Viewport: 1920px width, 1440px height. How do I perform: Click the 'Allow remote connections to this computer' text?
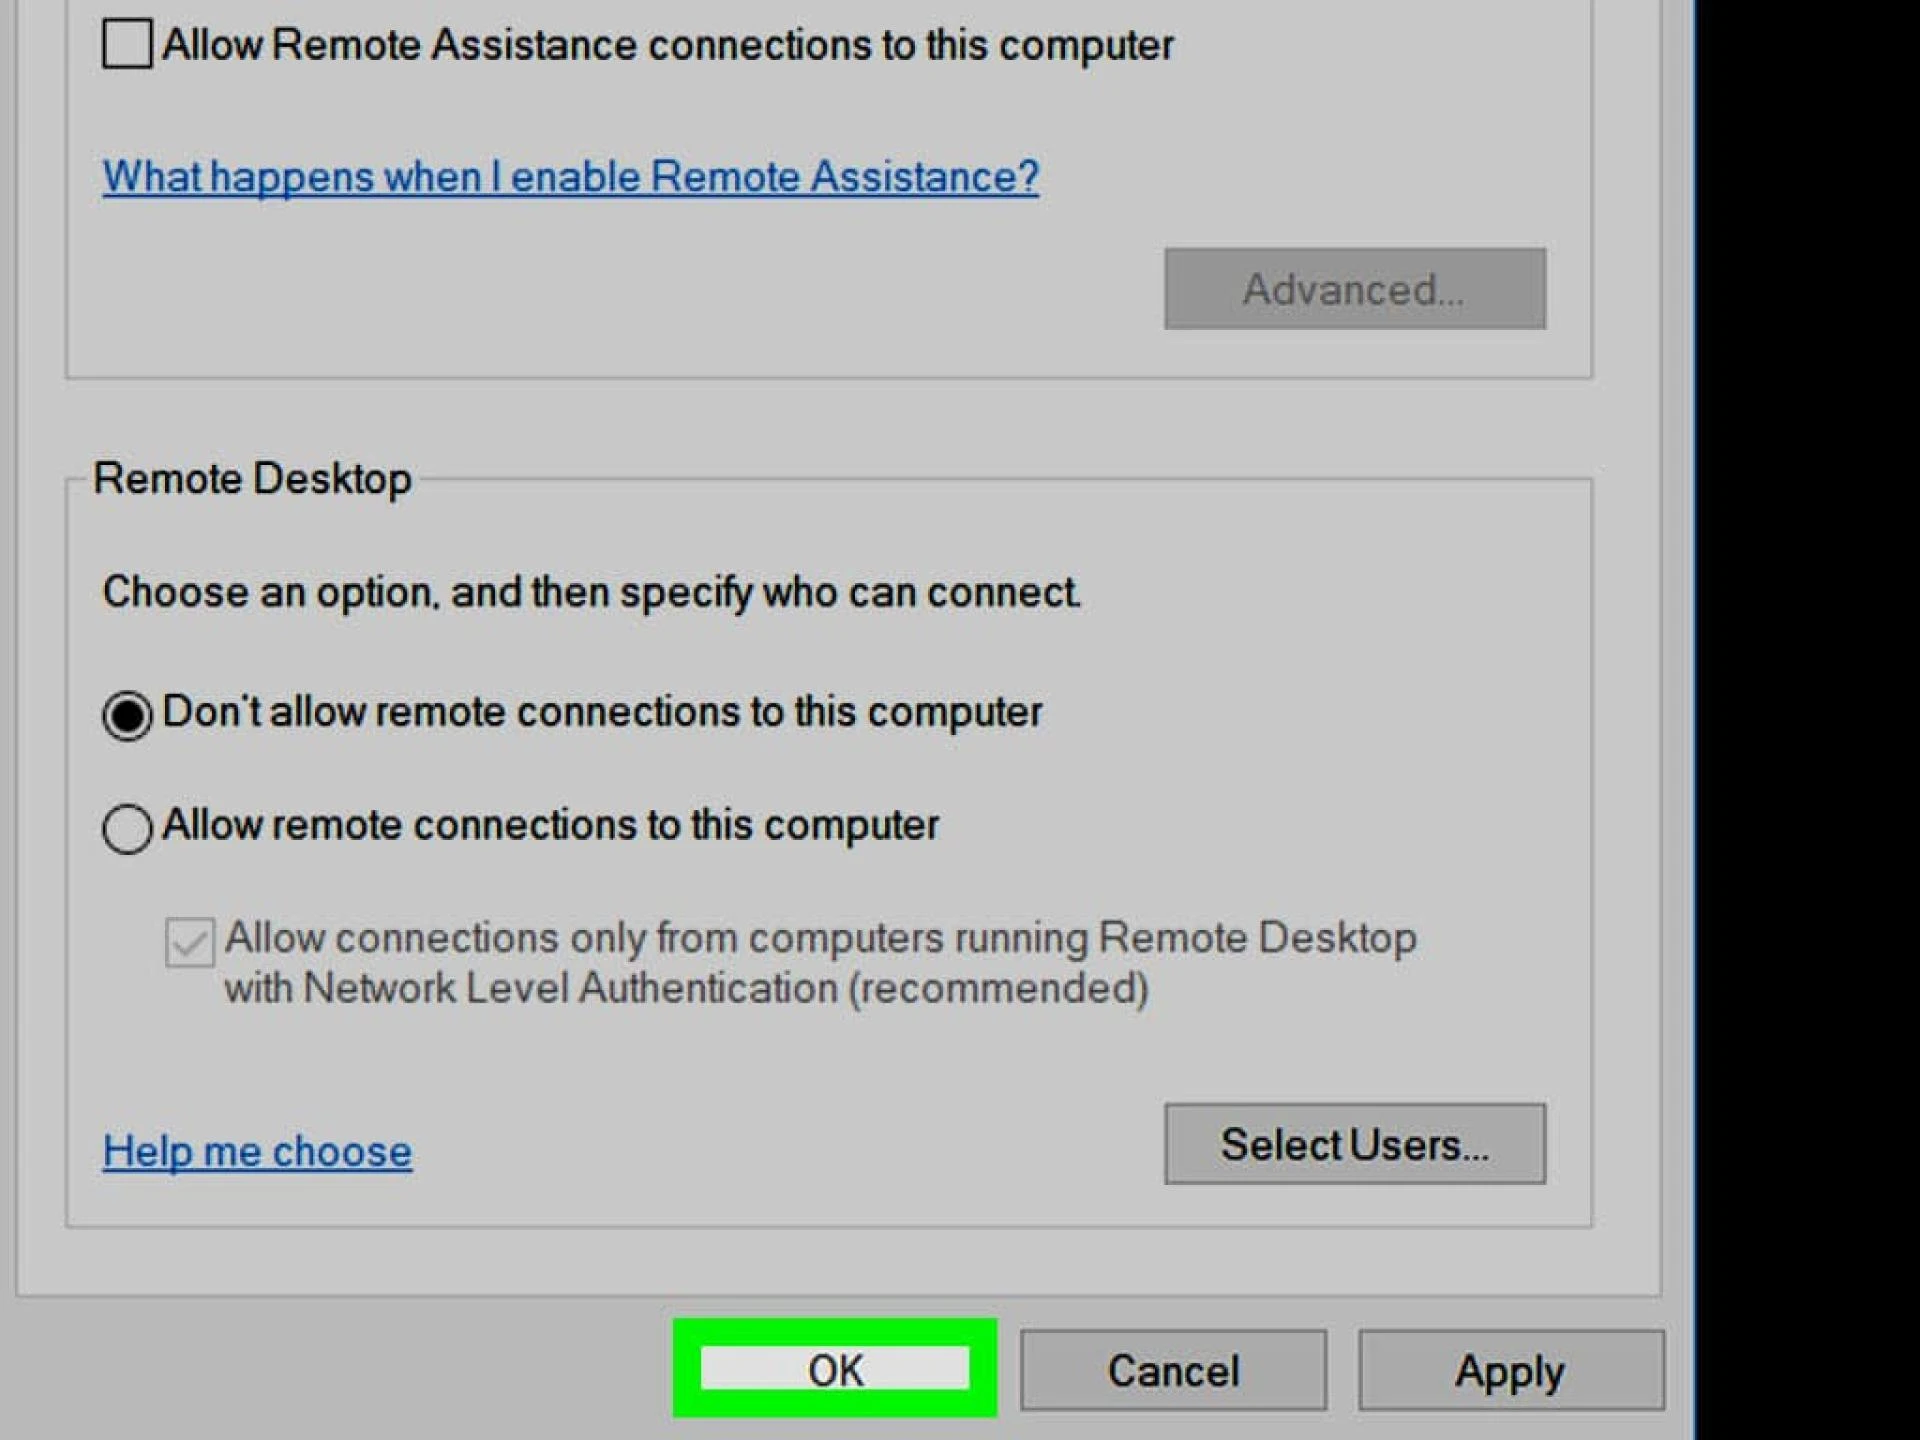(550, 826)
